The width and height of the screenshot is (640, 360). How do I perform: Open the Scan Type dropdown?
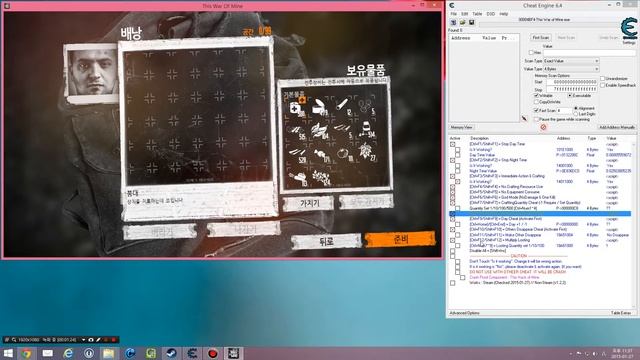(x=571, y=61)
